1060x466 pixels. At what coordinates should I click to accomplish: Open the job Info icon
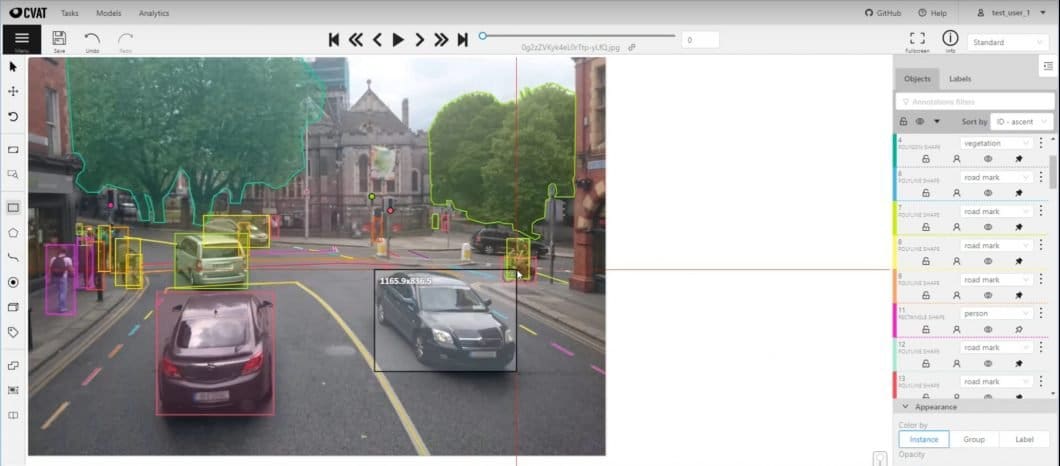click(x=950, y=41)
